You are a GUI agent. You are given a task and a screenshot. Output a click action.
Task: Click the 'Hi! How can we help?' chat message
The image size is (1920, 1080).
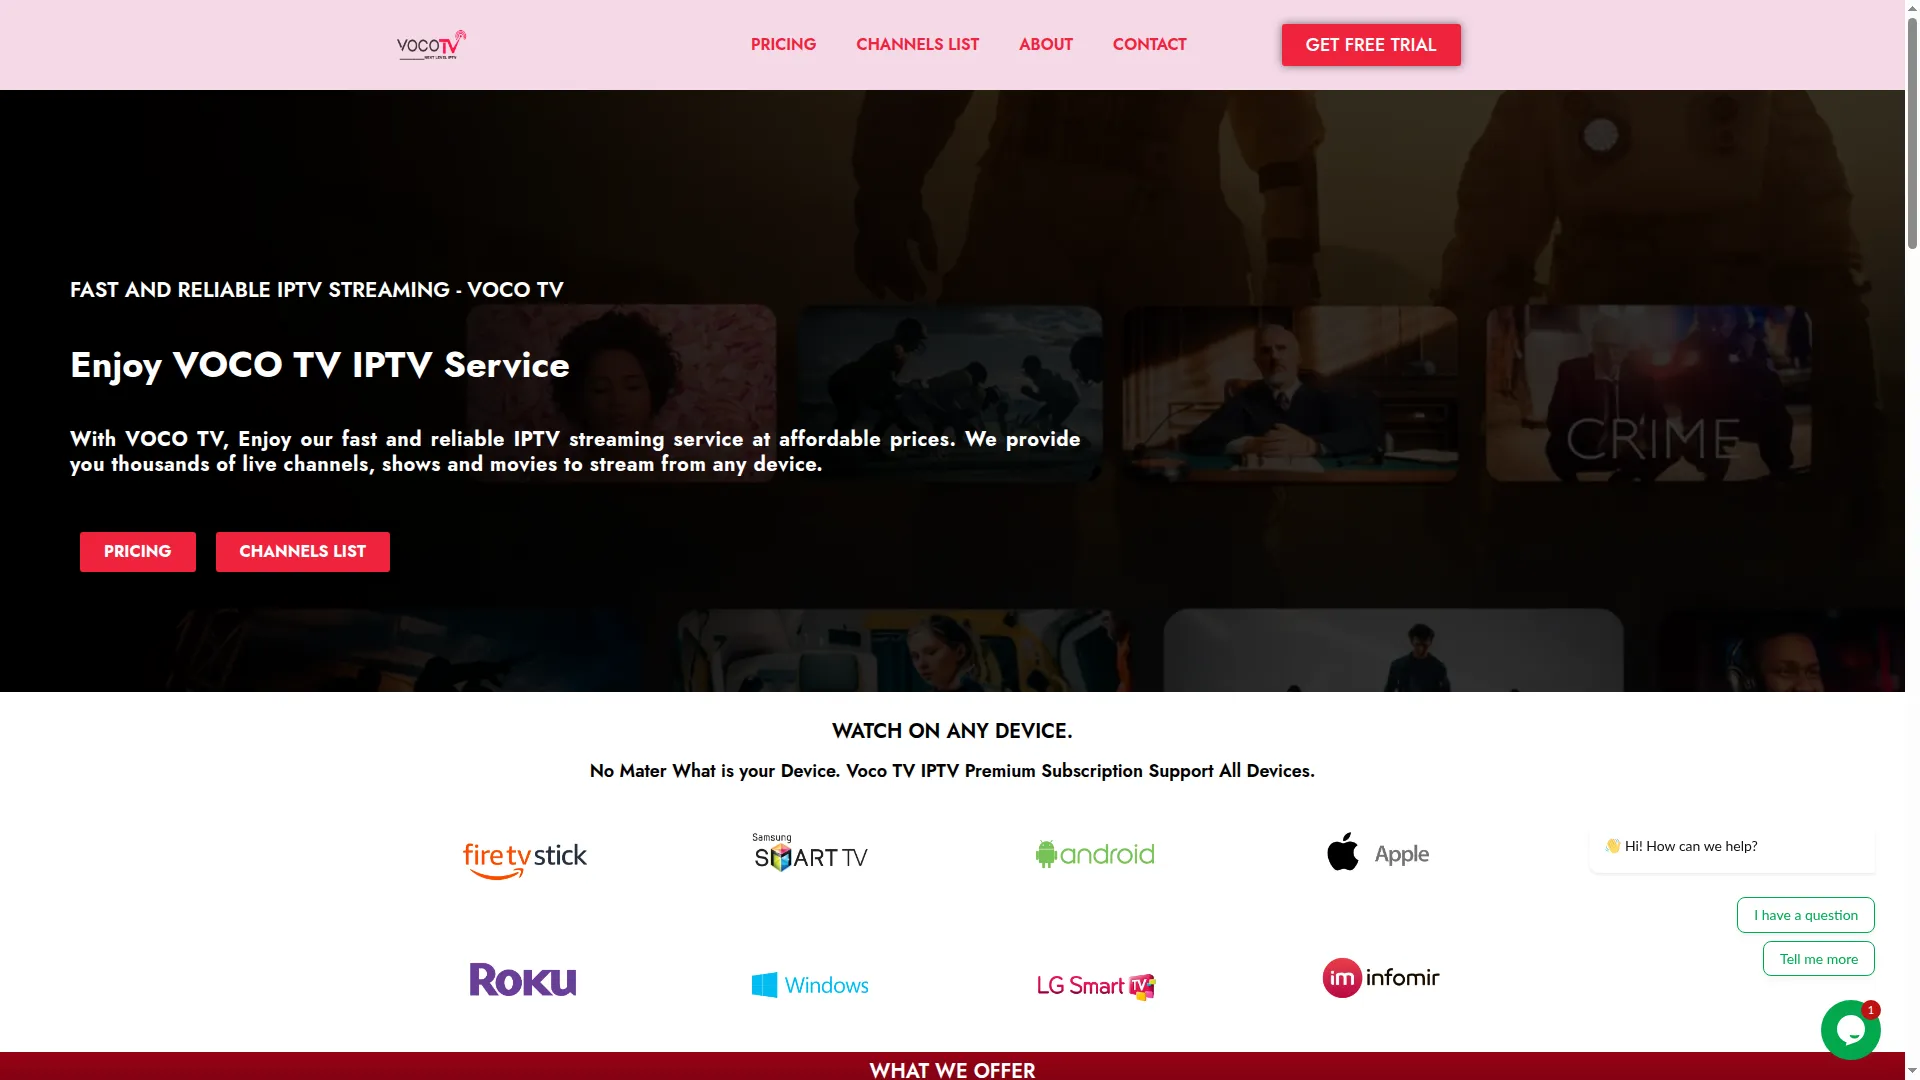[1732, 846]
